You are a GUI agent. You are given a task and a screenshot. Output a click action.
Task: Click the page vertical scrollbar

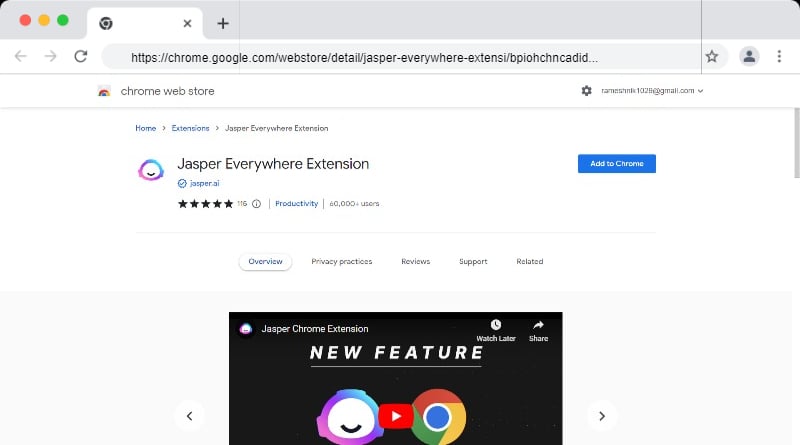coord(796,143)
